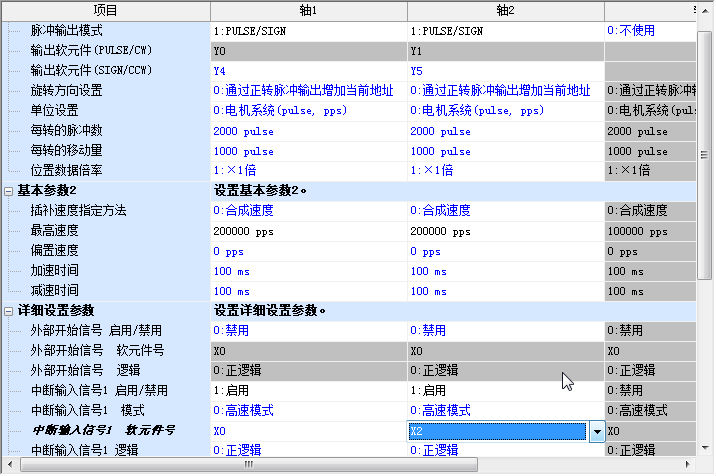Collapse the 基本参数2 section

click(x=9, y=190)
